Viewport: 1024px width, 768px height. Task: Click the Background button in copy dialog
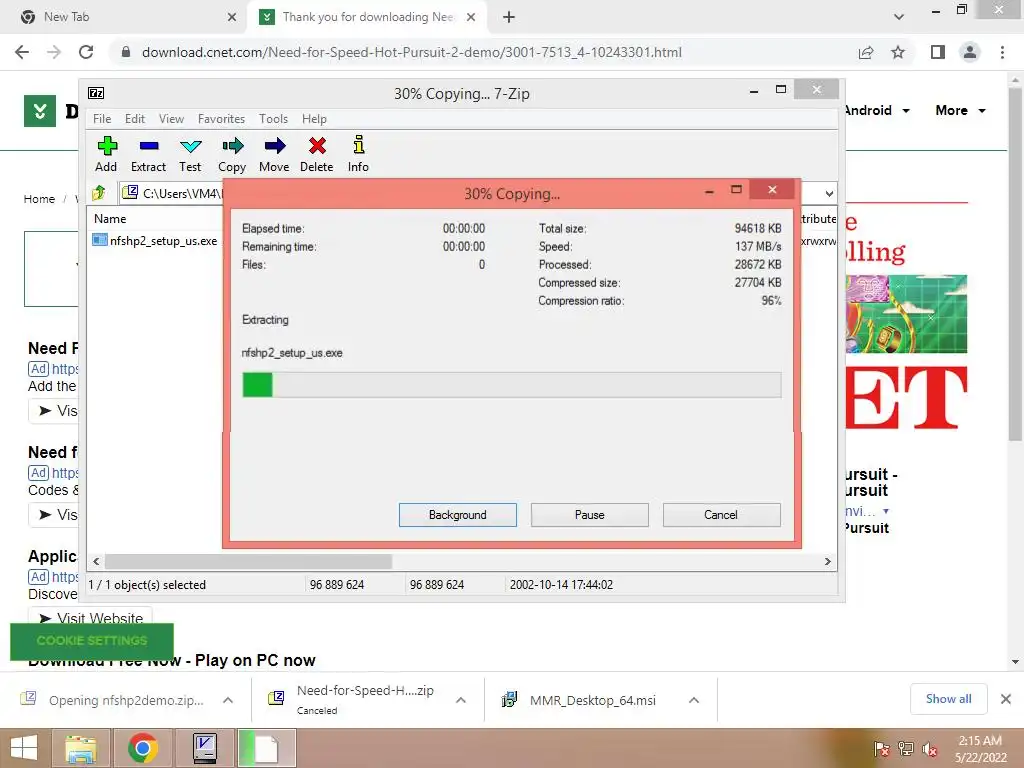coord(458,515)
